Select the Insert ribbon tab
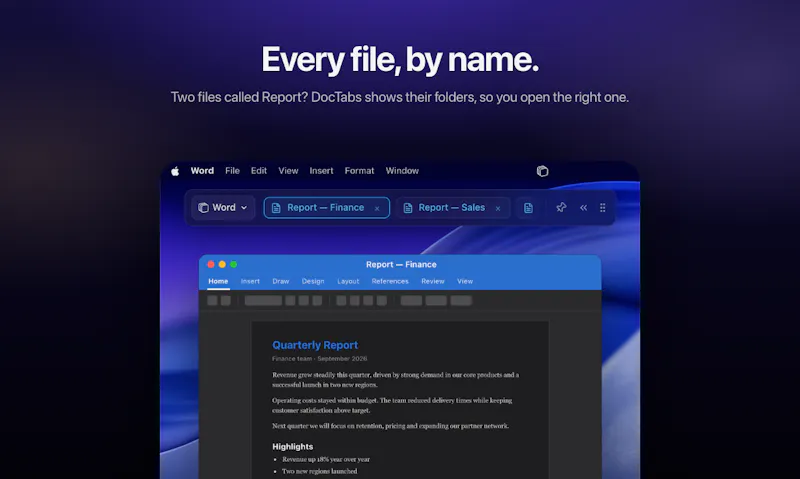 point(250,281)
